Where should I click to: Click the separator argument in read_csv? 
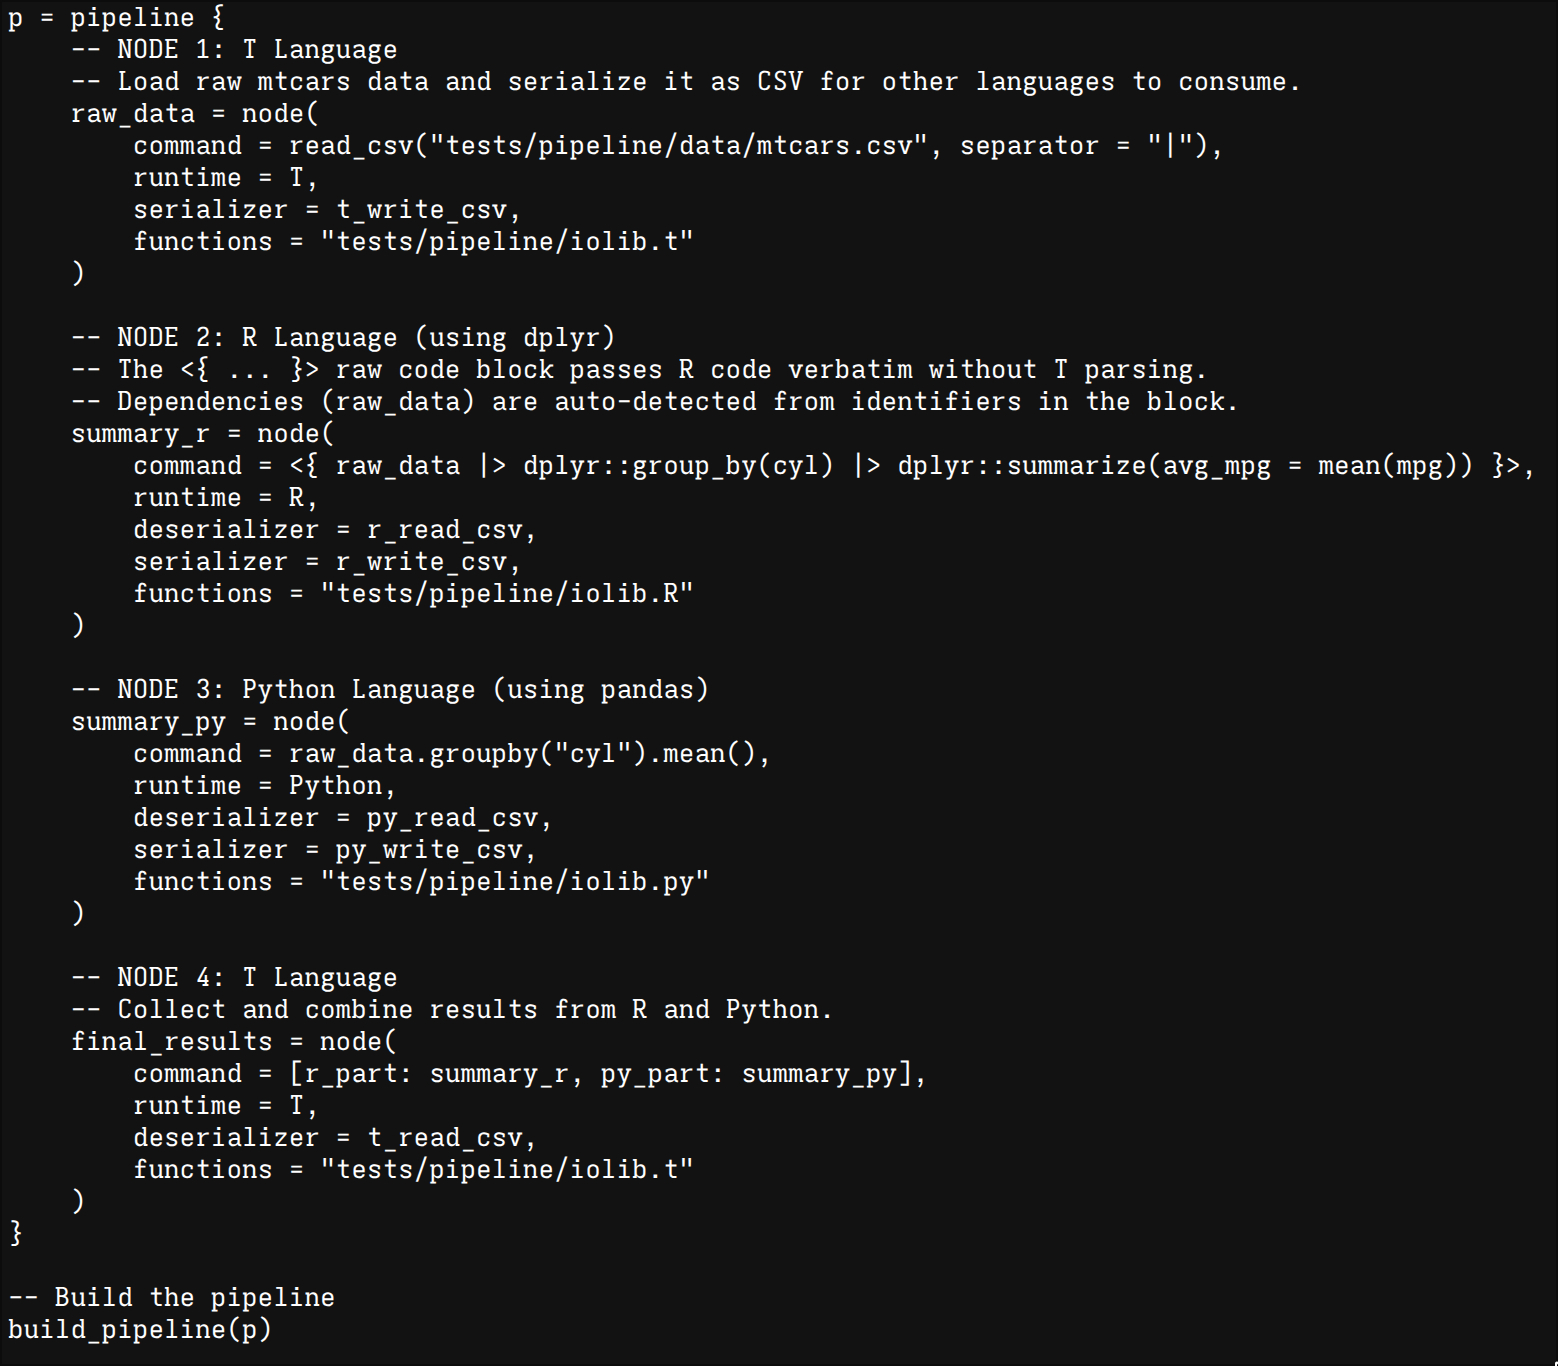point(1028,146)
